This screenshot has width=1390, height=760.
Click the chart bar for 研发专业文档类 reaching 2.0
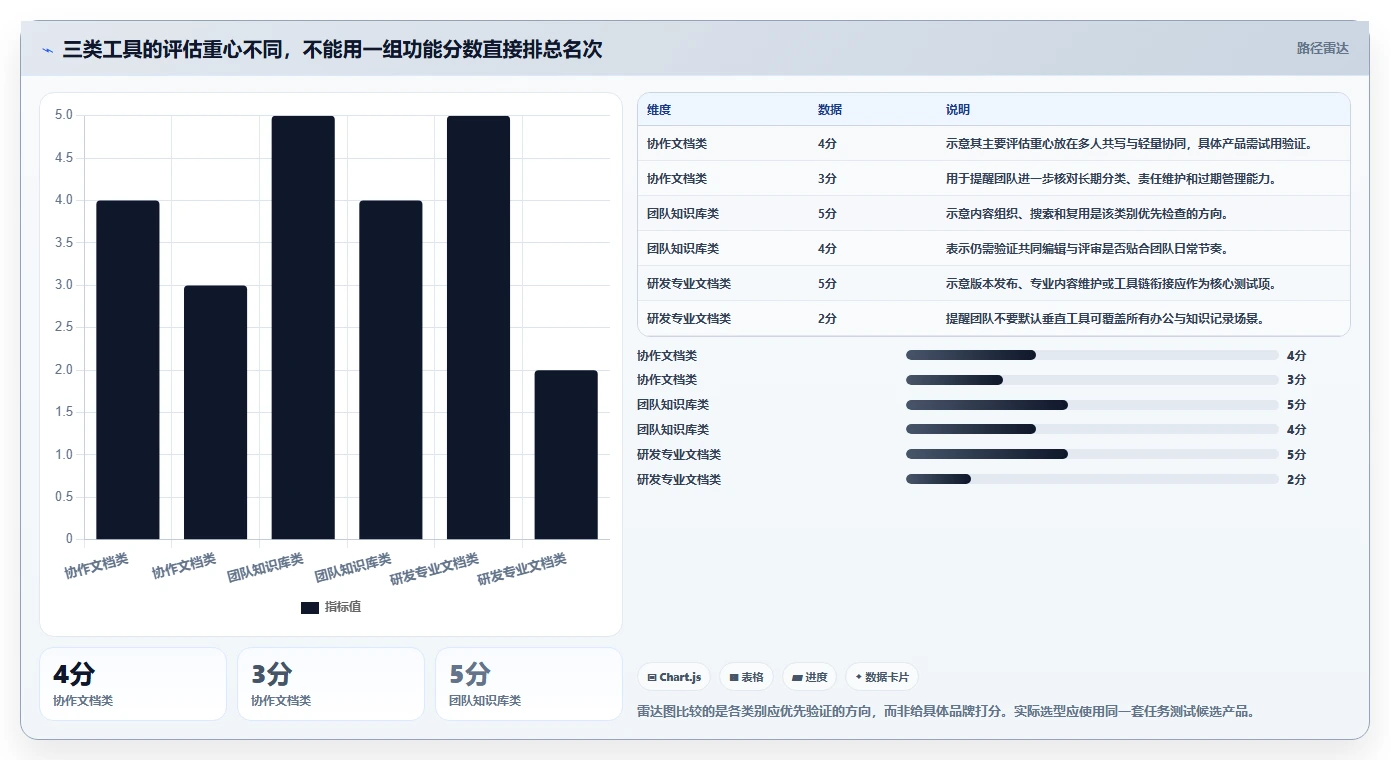click(x=566, y=455)
